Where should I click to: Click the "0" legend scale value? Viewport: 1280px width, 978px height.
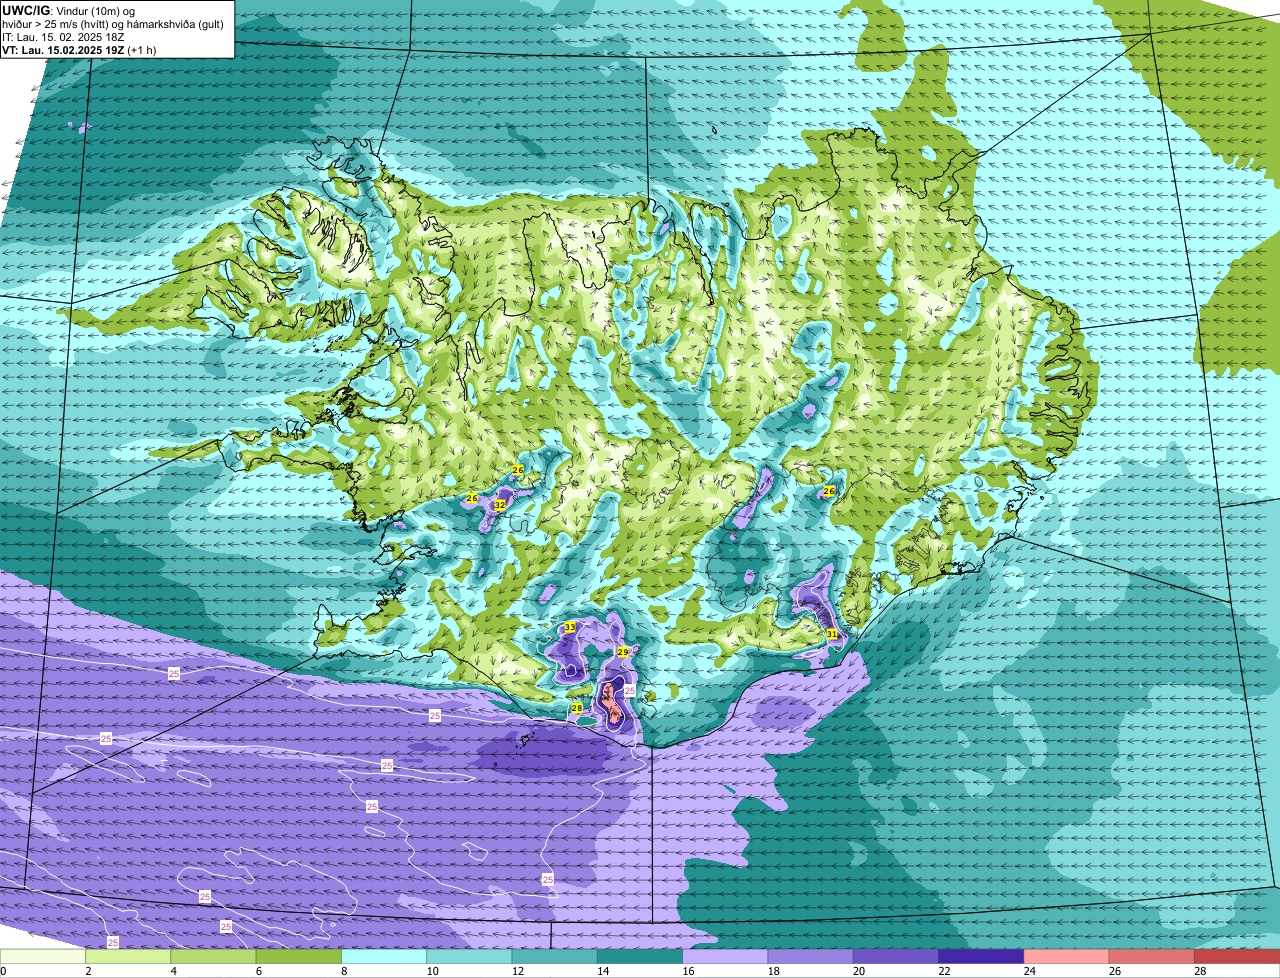[x=4, y=971]
